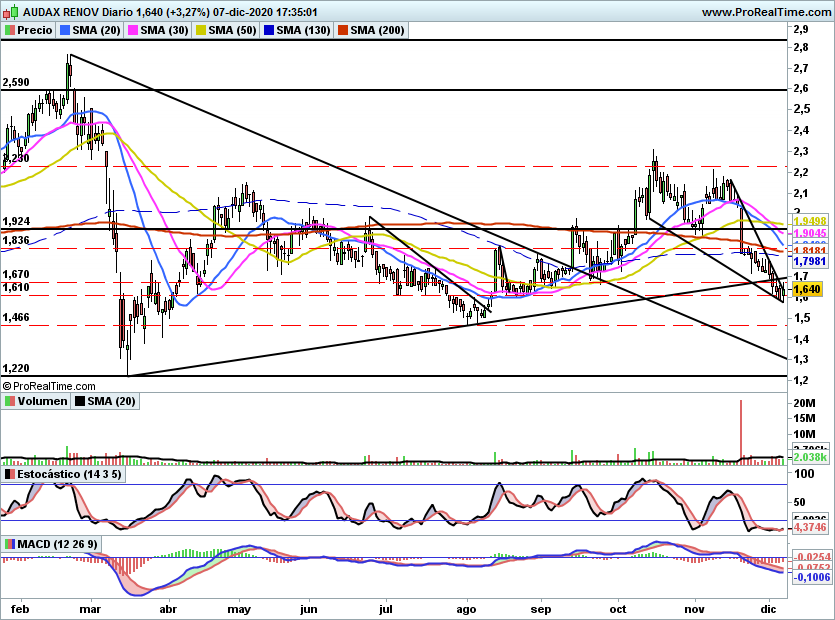Click the 1,466 support level label
Screen dimensions: 835x620
(x=16, y=317)
